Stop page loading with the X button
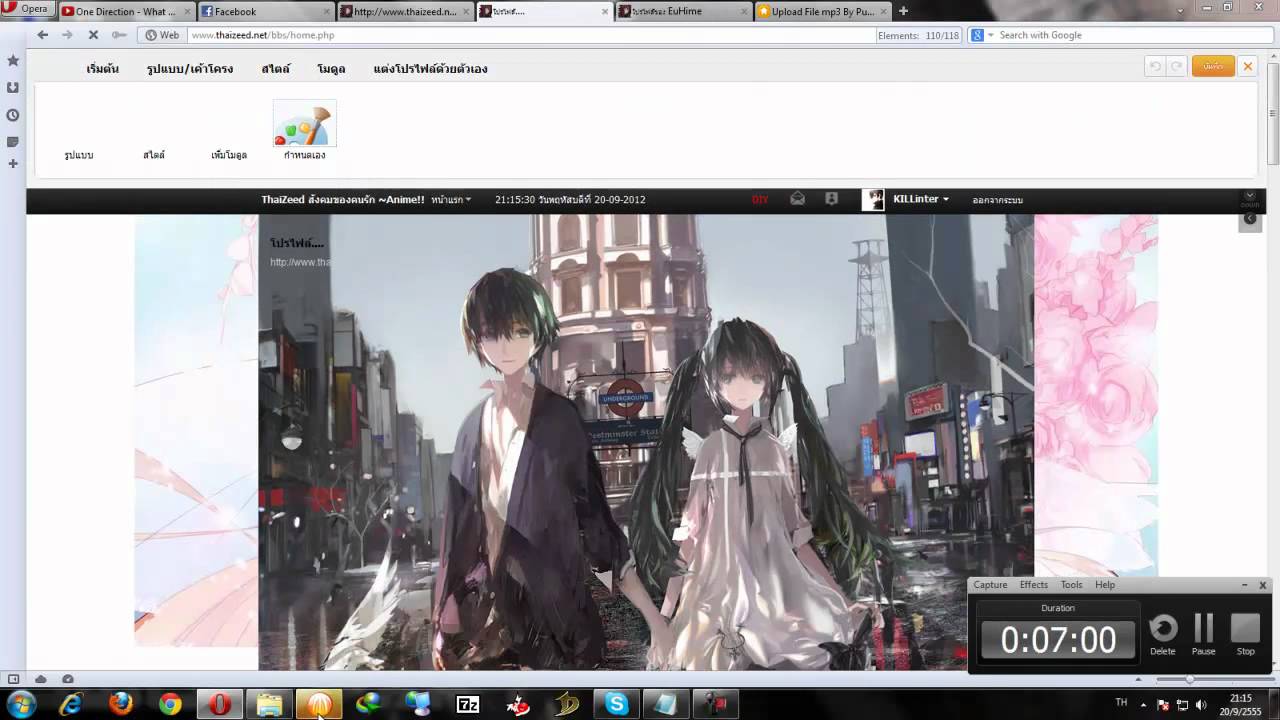1280x720 pixels. tap(93, 35)
